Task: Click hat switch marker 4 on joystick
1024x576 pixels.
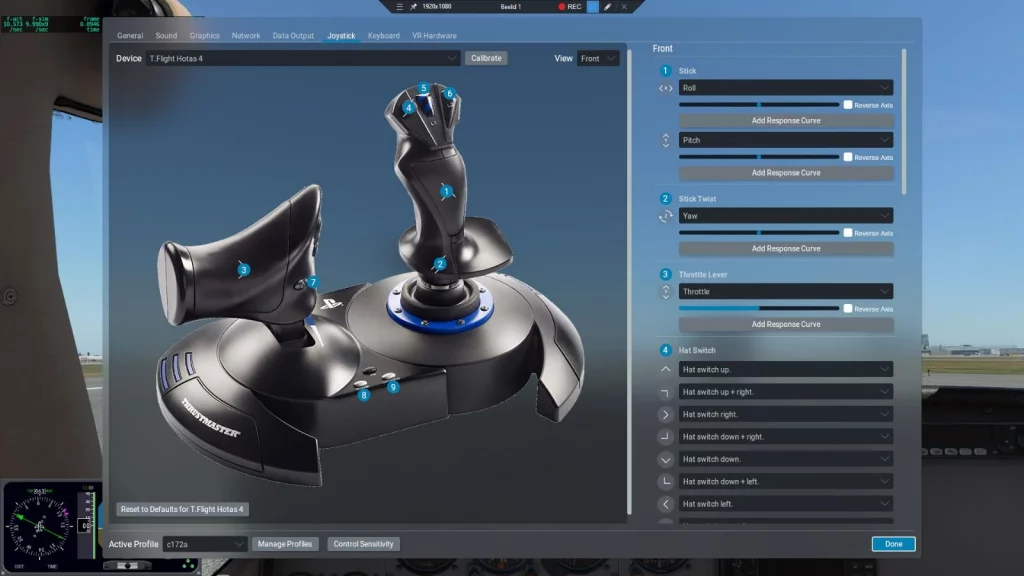Action: click(x=409, y=107)
